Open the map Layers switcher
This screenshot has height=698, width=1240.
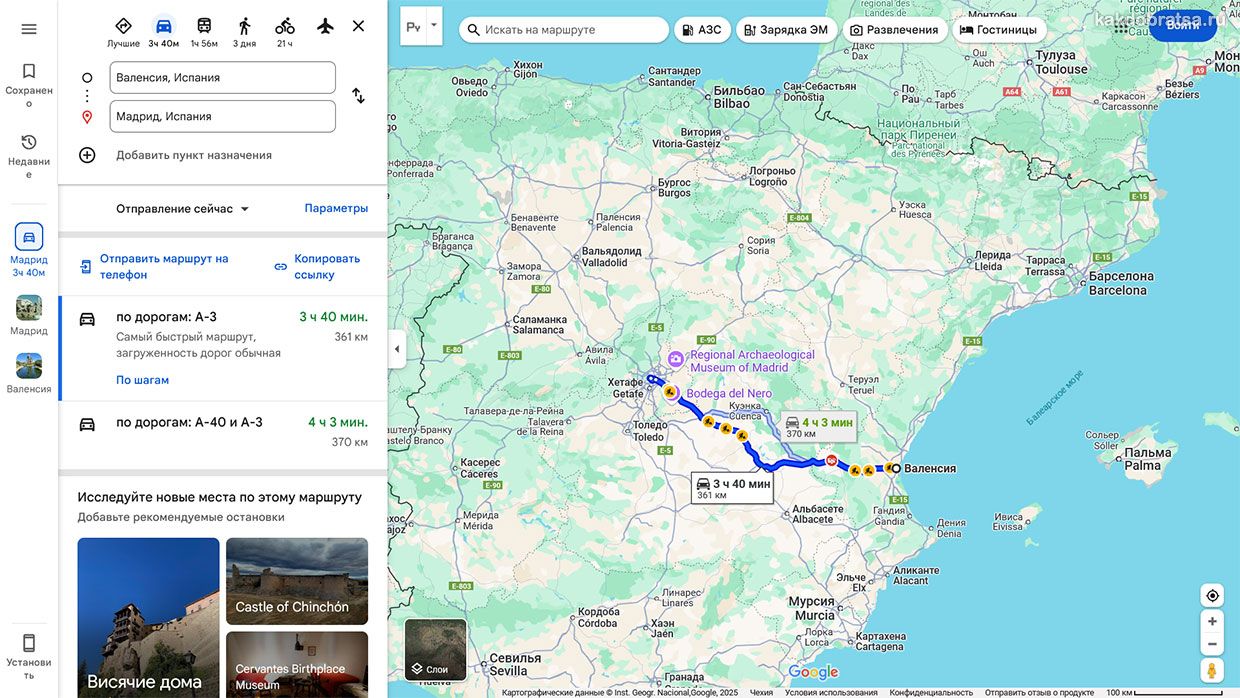435,650
